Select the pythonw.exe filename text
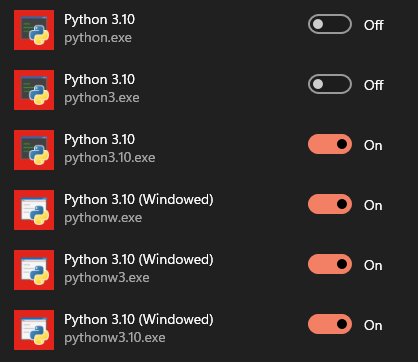The width and height of the screenshot is (418, 362). click(103, 218)
